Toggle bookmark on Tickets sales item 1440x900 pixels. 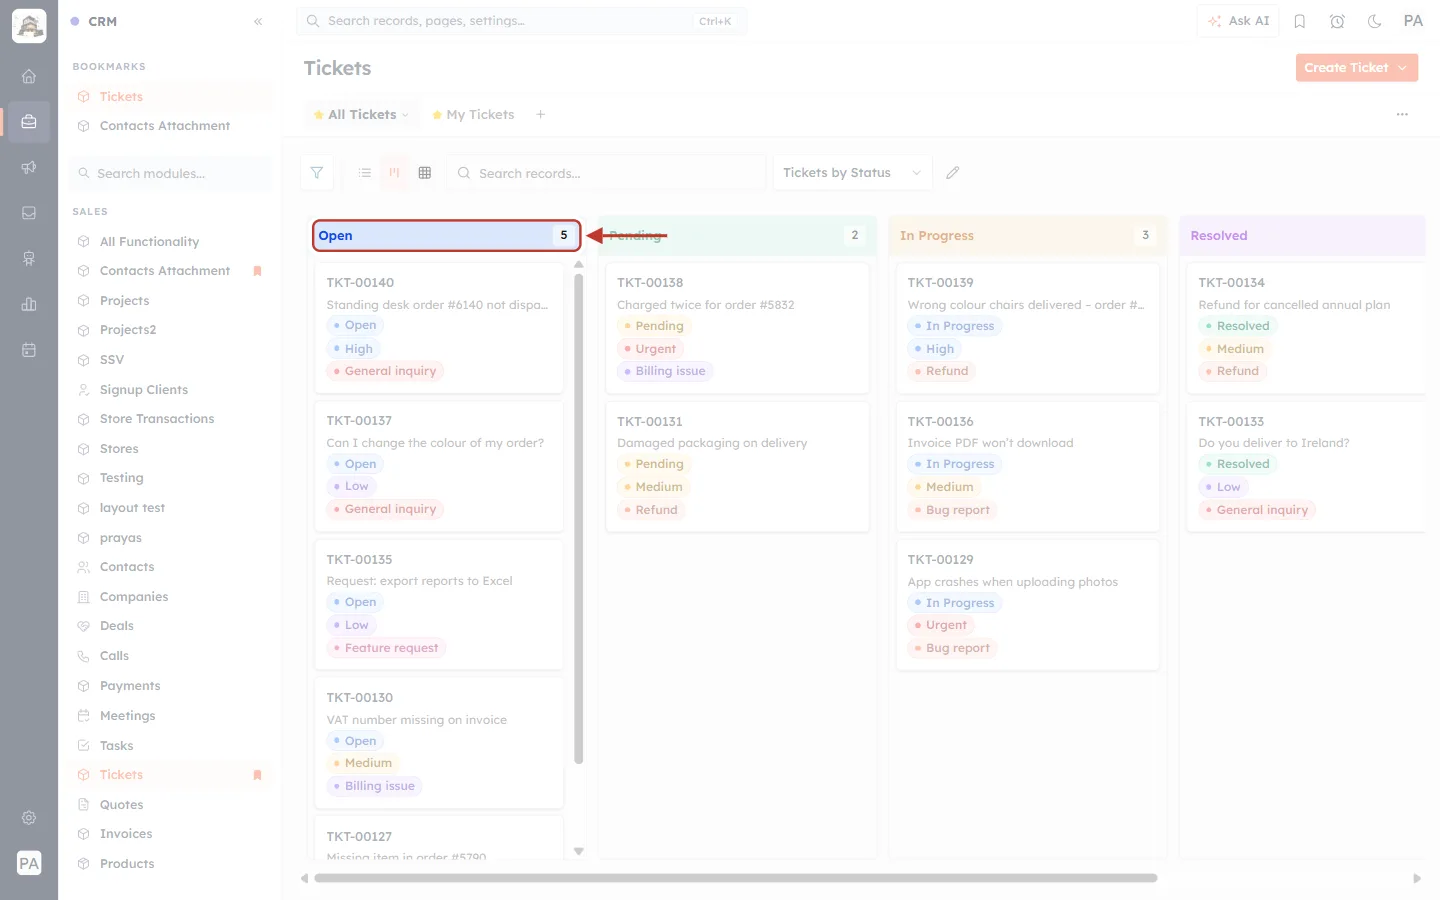(257, 775)
